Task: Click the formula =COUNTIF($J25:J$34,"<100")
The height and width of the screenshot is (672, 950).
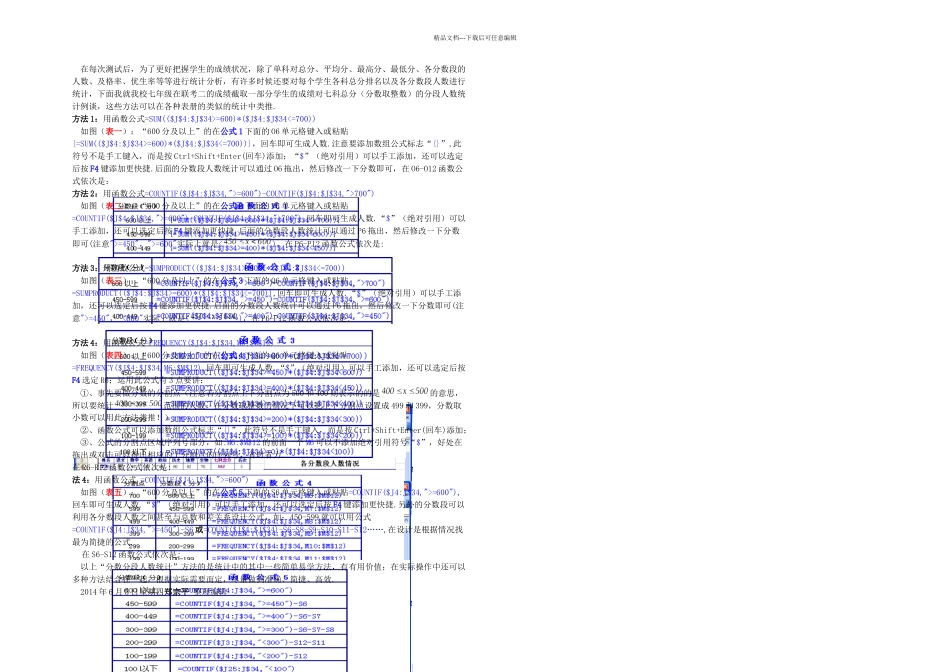Action: pyautogui.click(x=236, y=668)
